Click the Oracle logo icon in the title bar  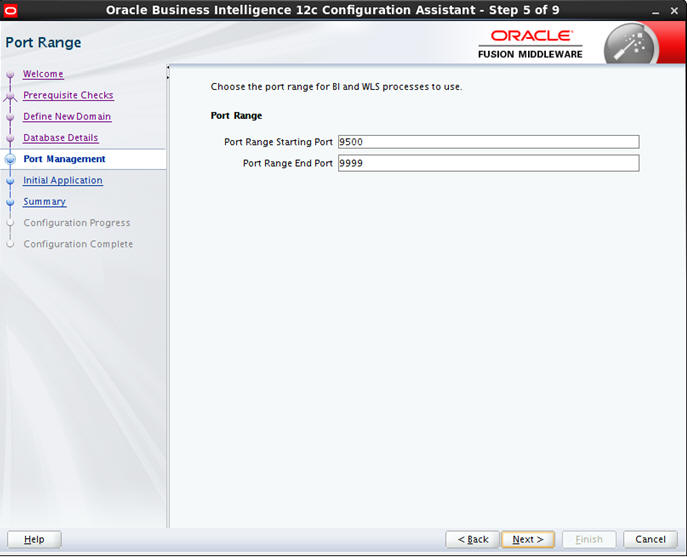[x=10, y=11]
